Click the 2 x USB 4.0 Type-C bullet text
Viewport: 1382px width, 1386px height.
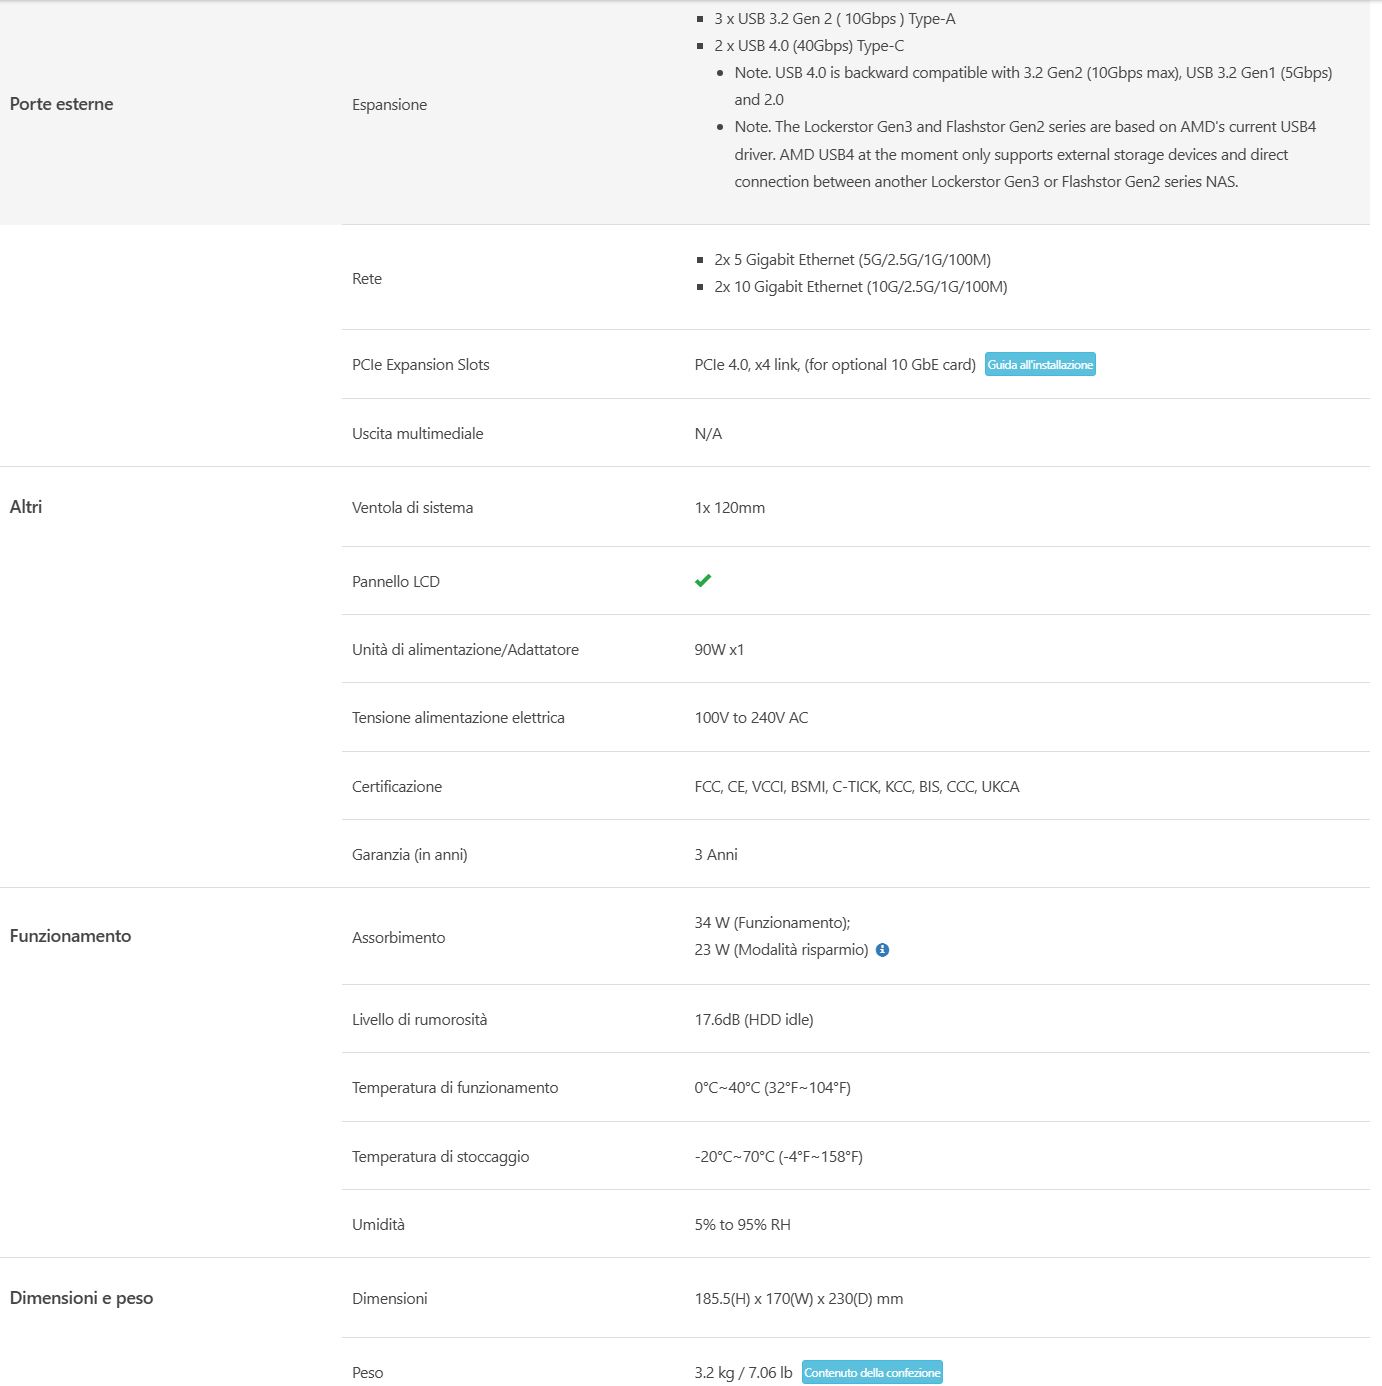coord(809,46)
